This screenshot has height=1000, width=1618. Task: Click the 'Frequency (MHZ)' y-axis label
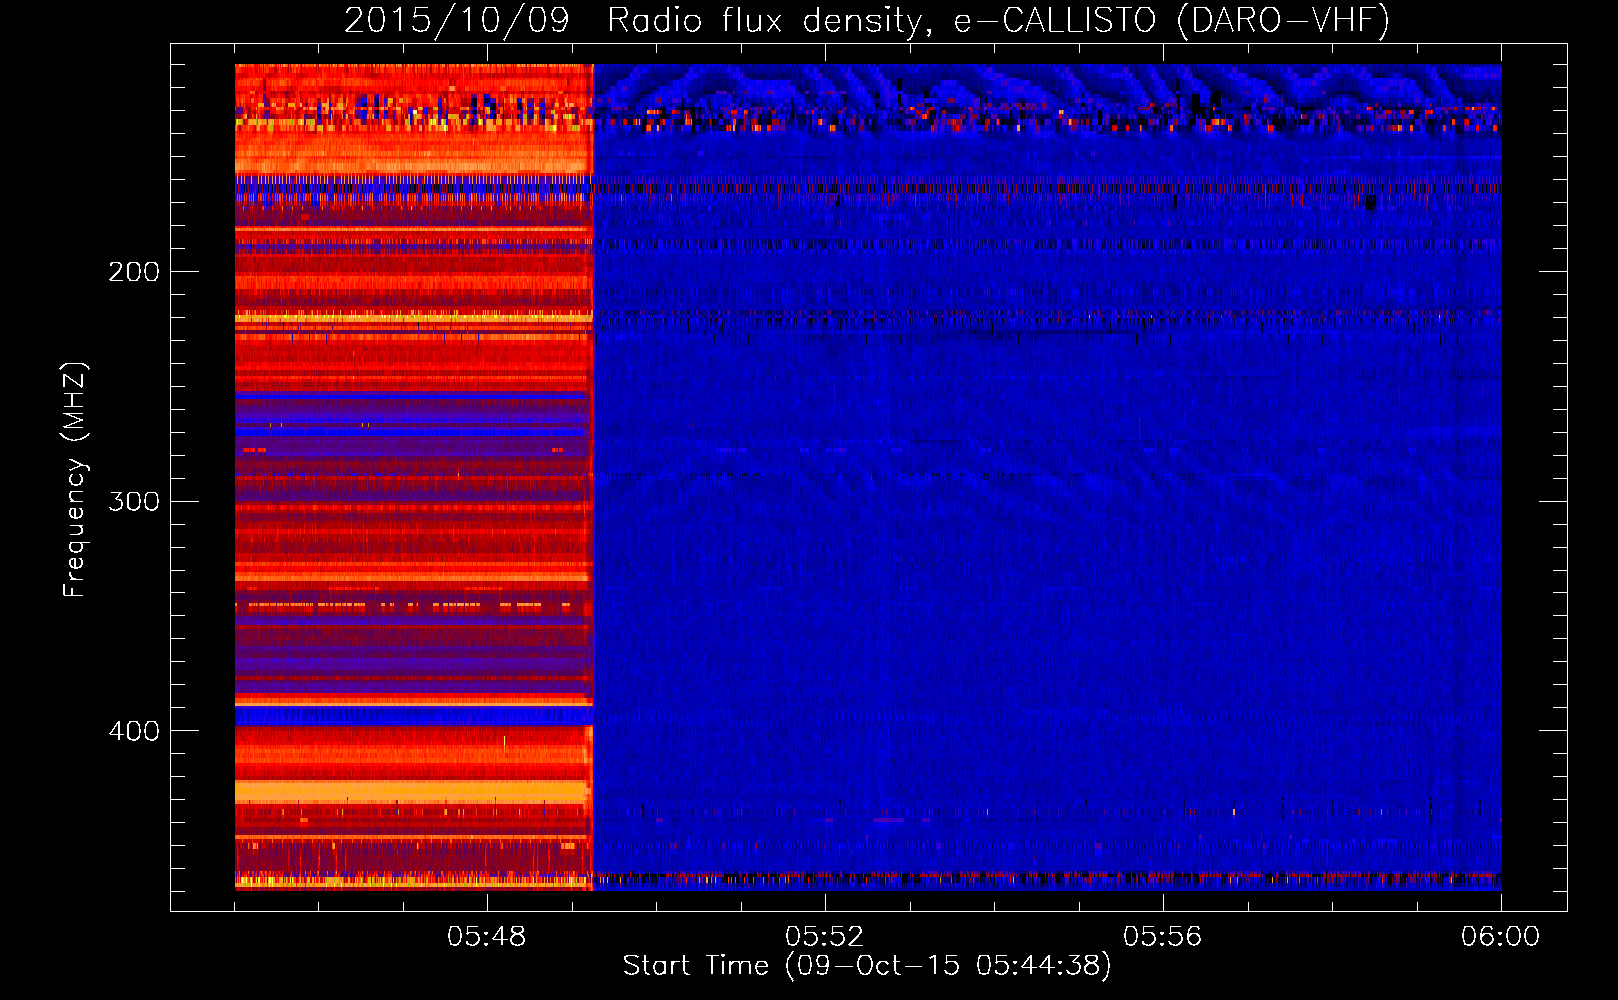coord(75,480)
